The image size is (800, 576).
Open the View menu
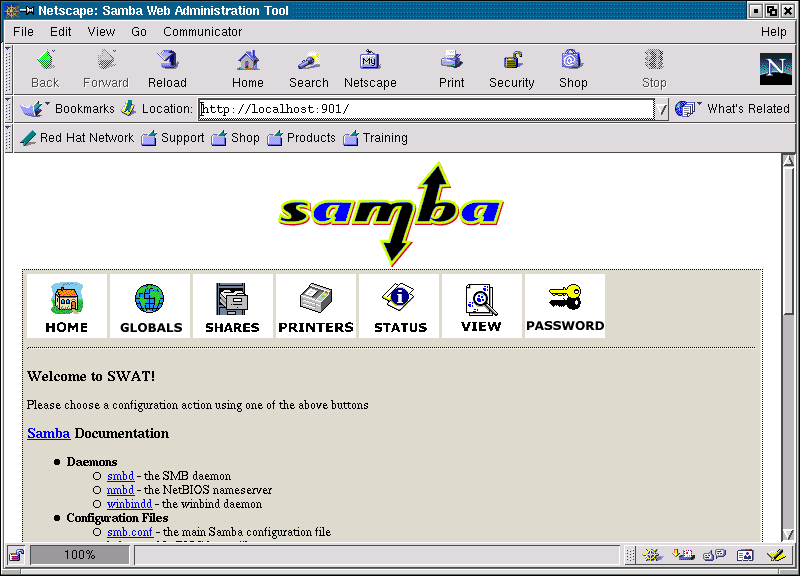pos(101,31)
